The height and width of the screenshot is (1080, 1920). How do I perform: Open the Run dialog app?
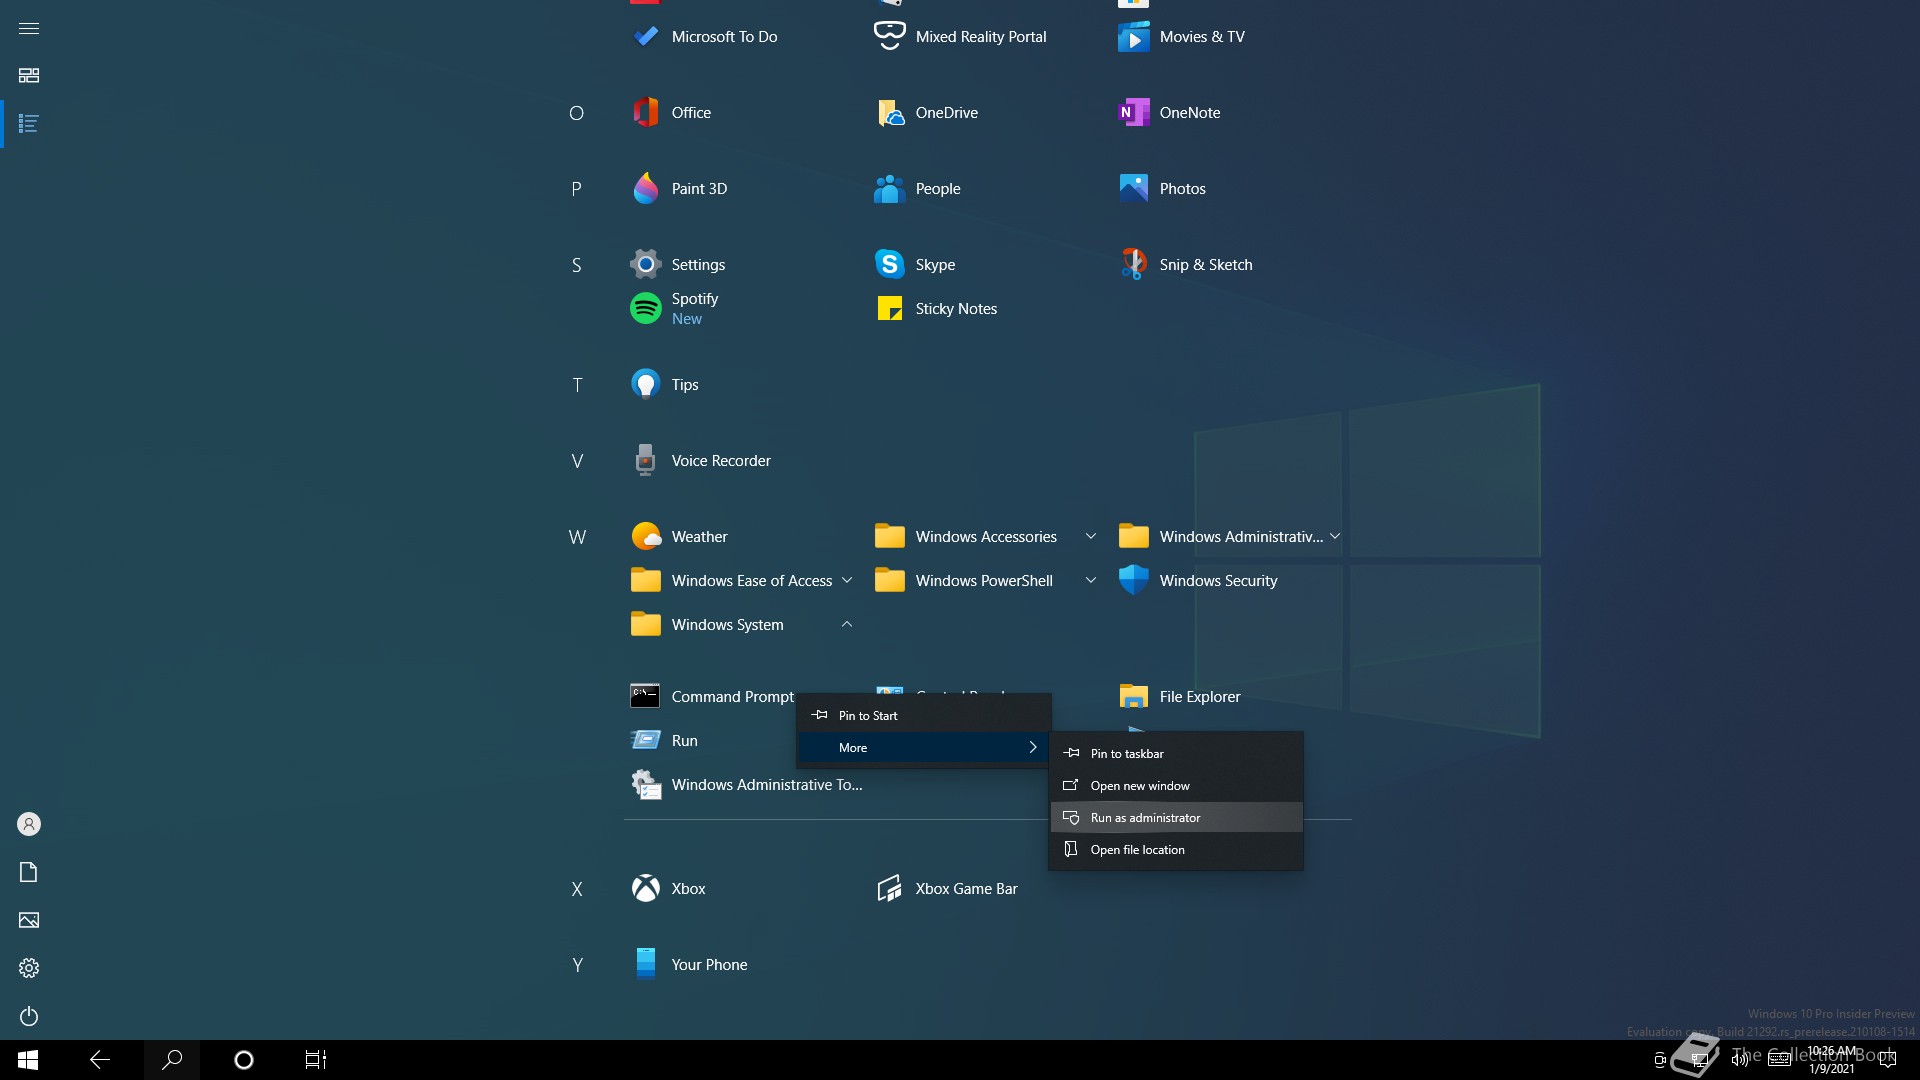point(664,741)
